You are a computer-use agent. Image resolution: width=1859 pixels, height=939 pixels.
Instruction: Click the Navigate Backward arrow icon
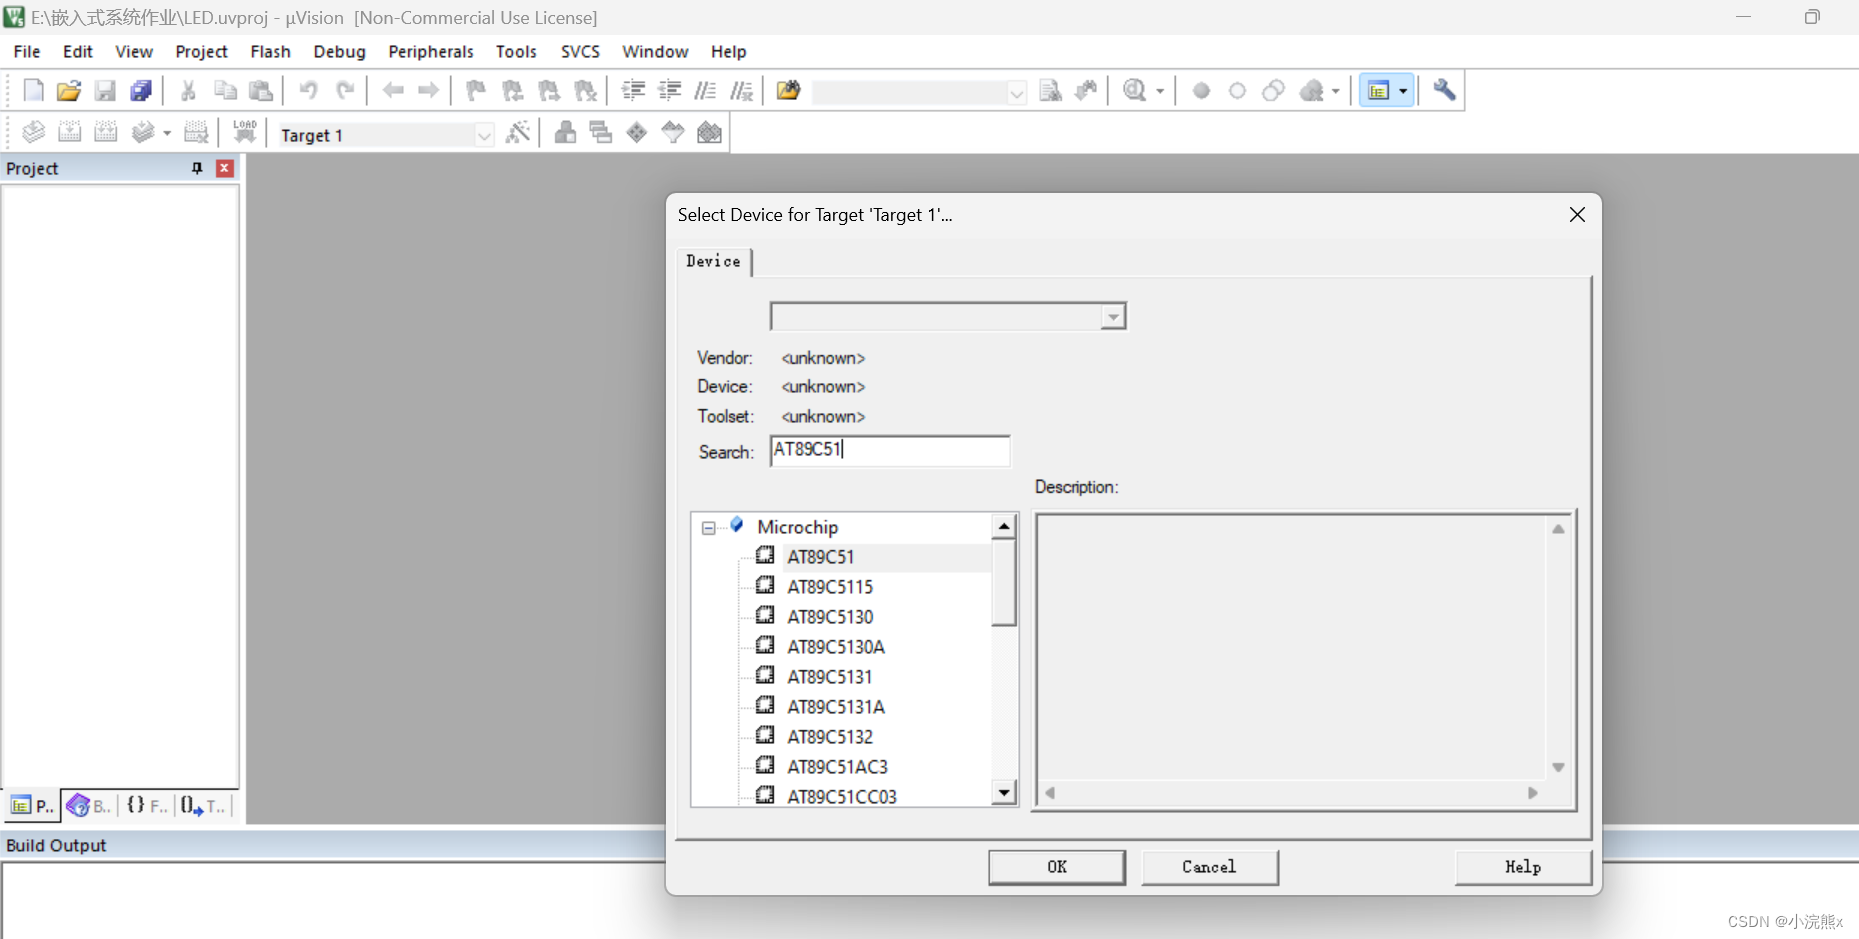(393, 91)
